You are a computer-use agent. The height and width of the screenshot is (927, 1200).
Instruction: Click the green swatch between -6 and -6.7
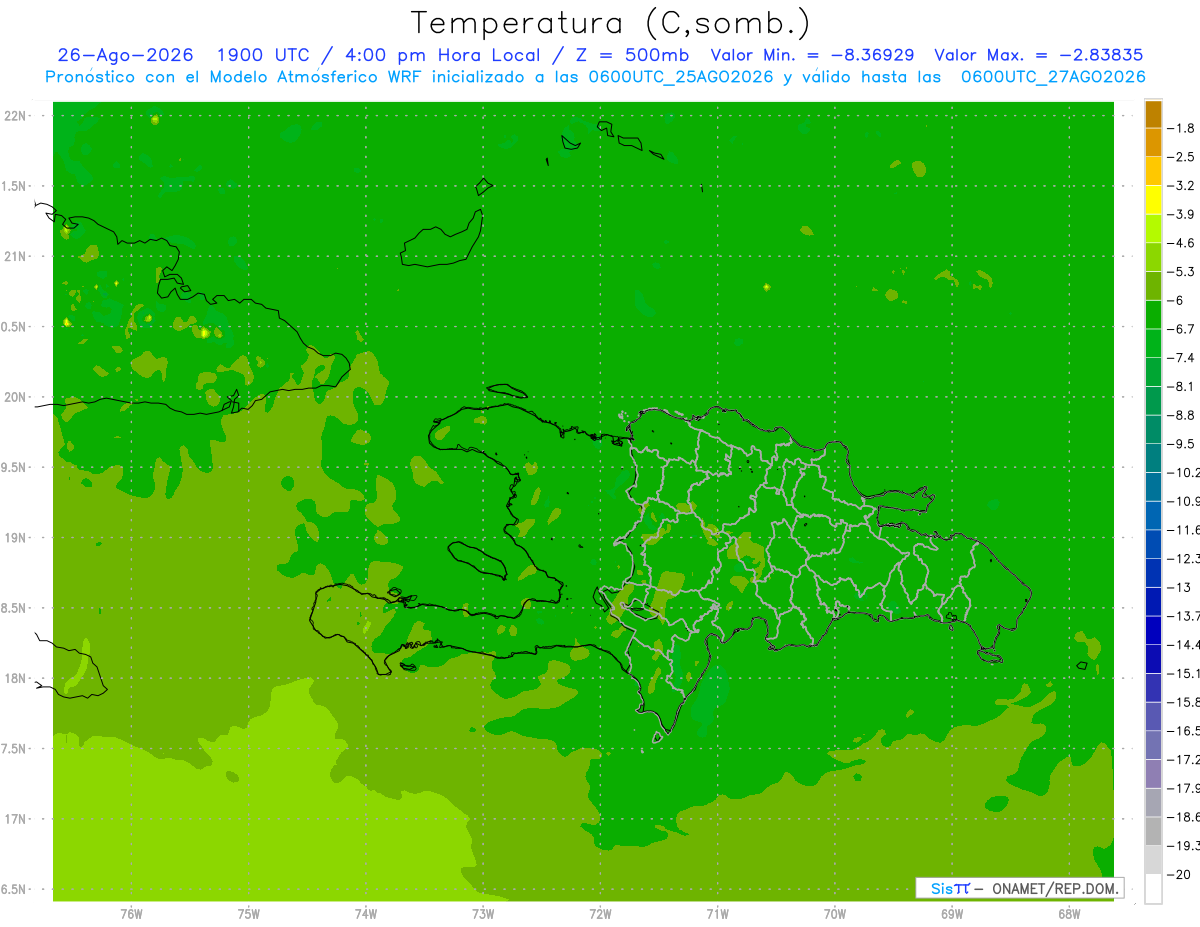tap(1153, 314)
